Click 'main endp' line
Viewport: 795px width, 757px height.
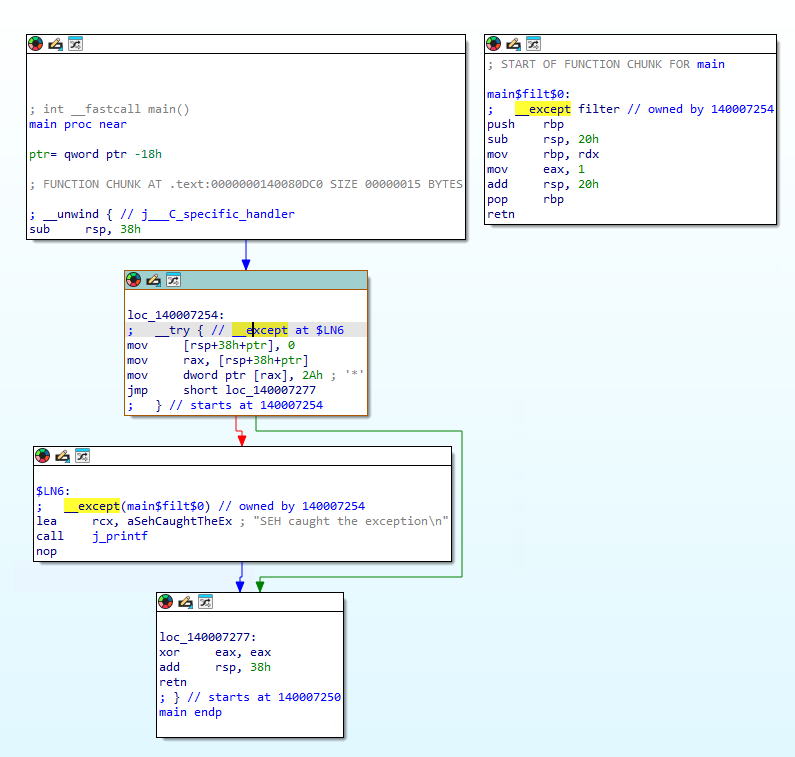(191, 712)
